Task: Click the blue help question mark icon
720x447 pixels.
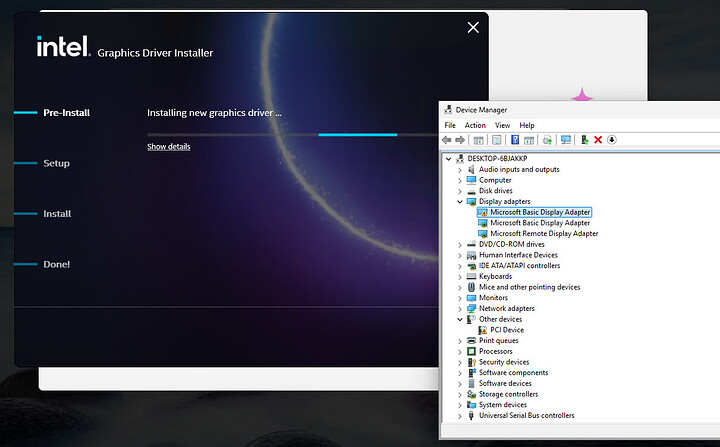Action: [515, 140]
